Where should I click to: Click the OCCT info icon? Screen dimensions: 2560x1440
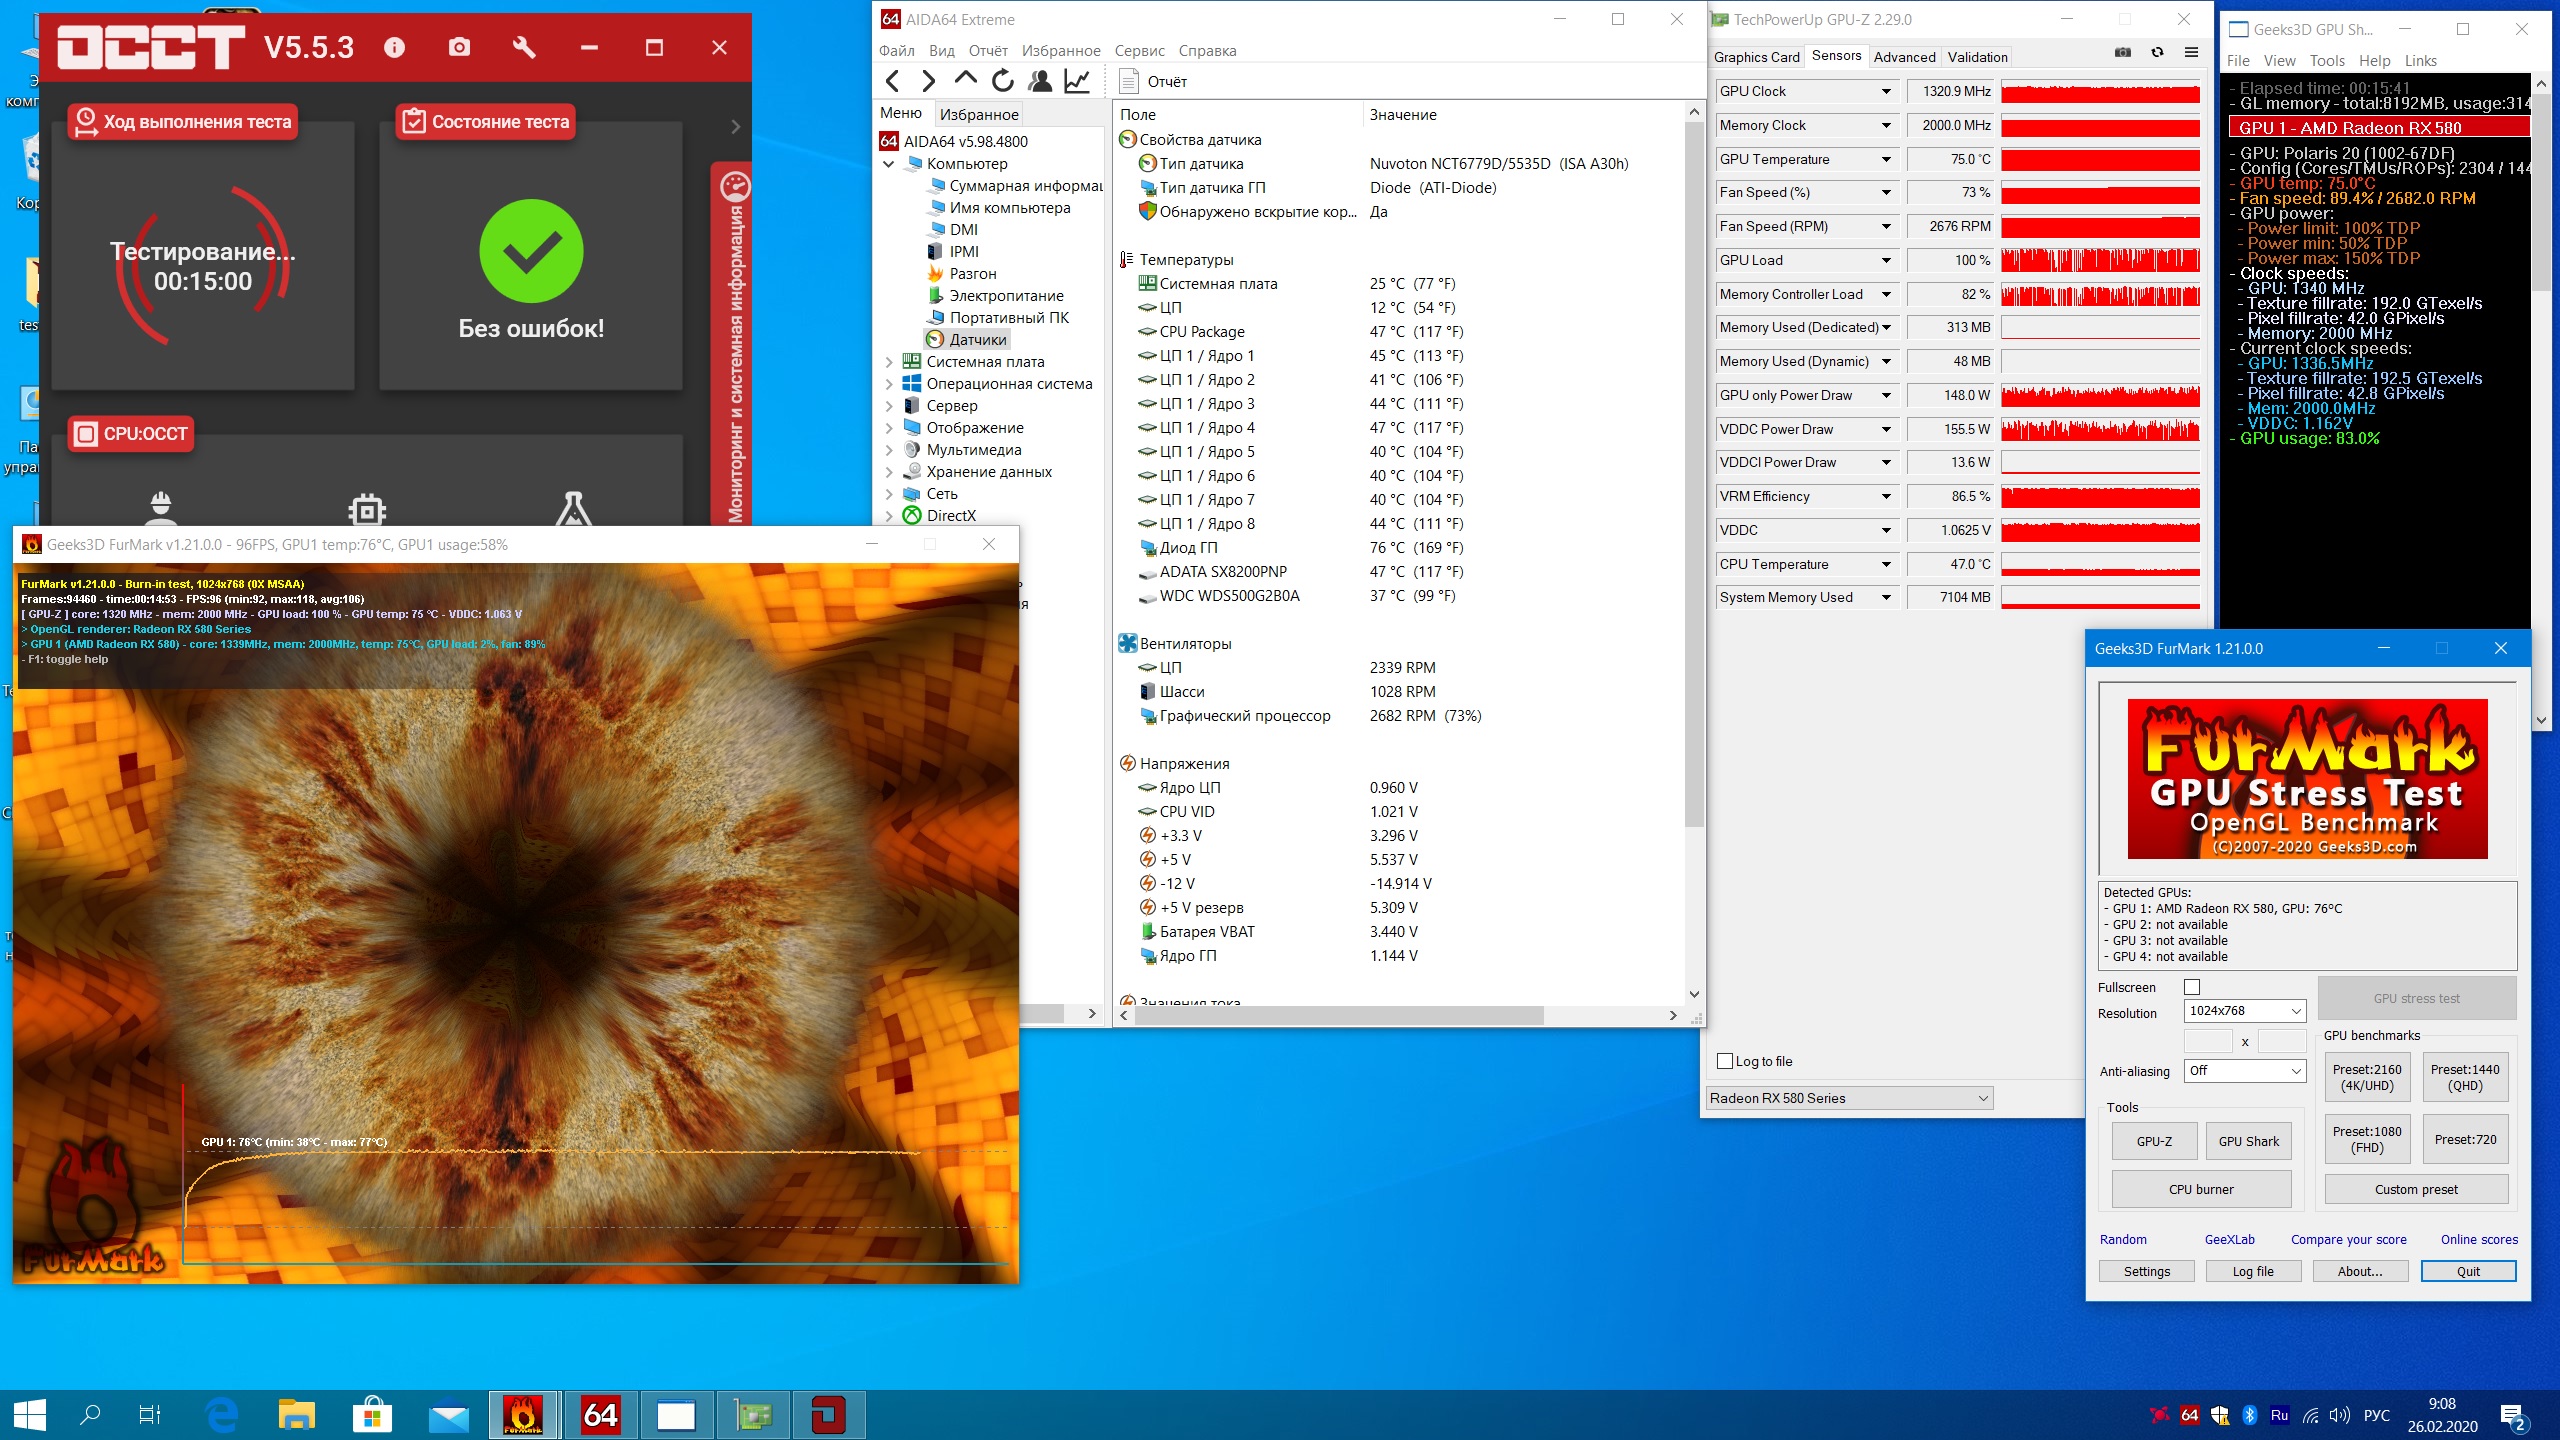point(394,47)
